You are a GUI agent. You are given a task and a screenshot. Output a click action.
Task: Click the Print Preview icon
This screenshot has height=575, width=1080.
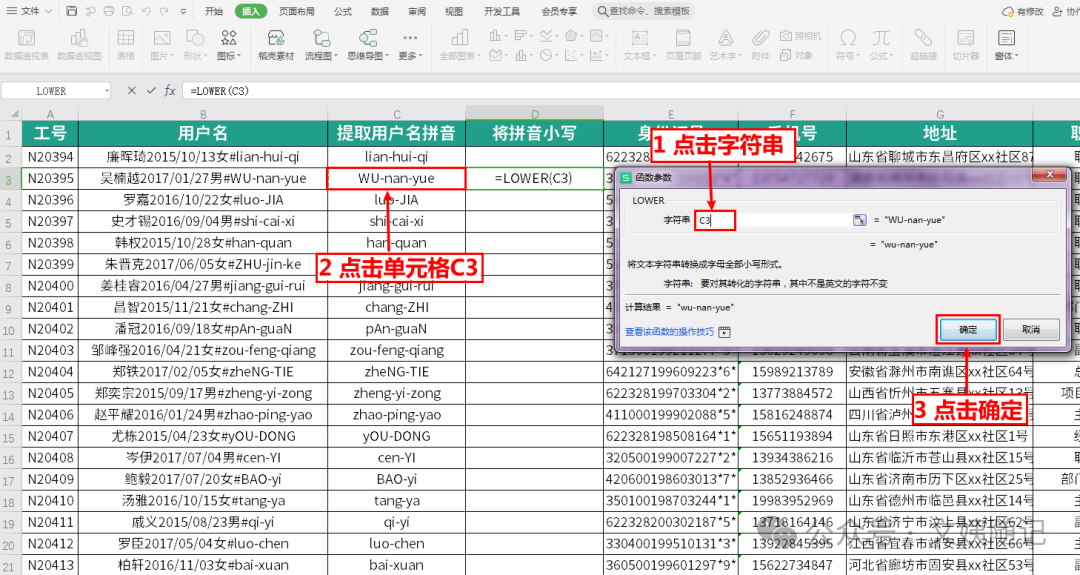tap(127, 11)
